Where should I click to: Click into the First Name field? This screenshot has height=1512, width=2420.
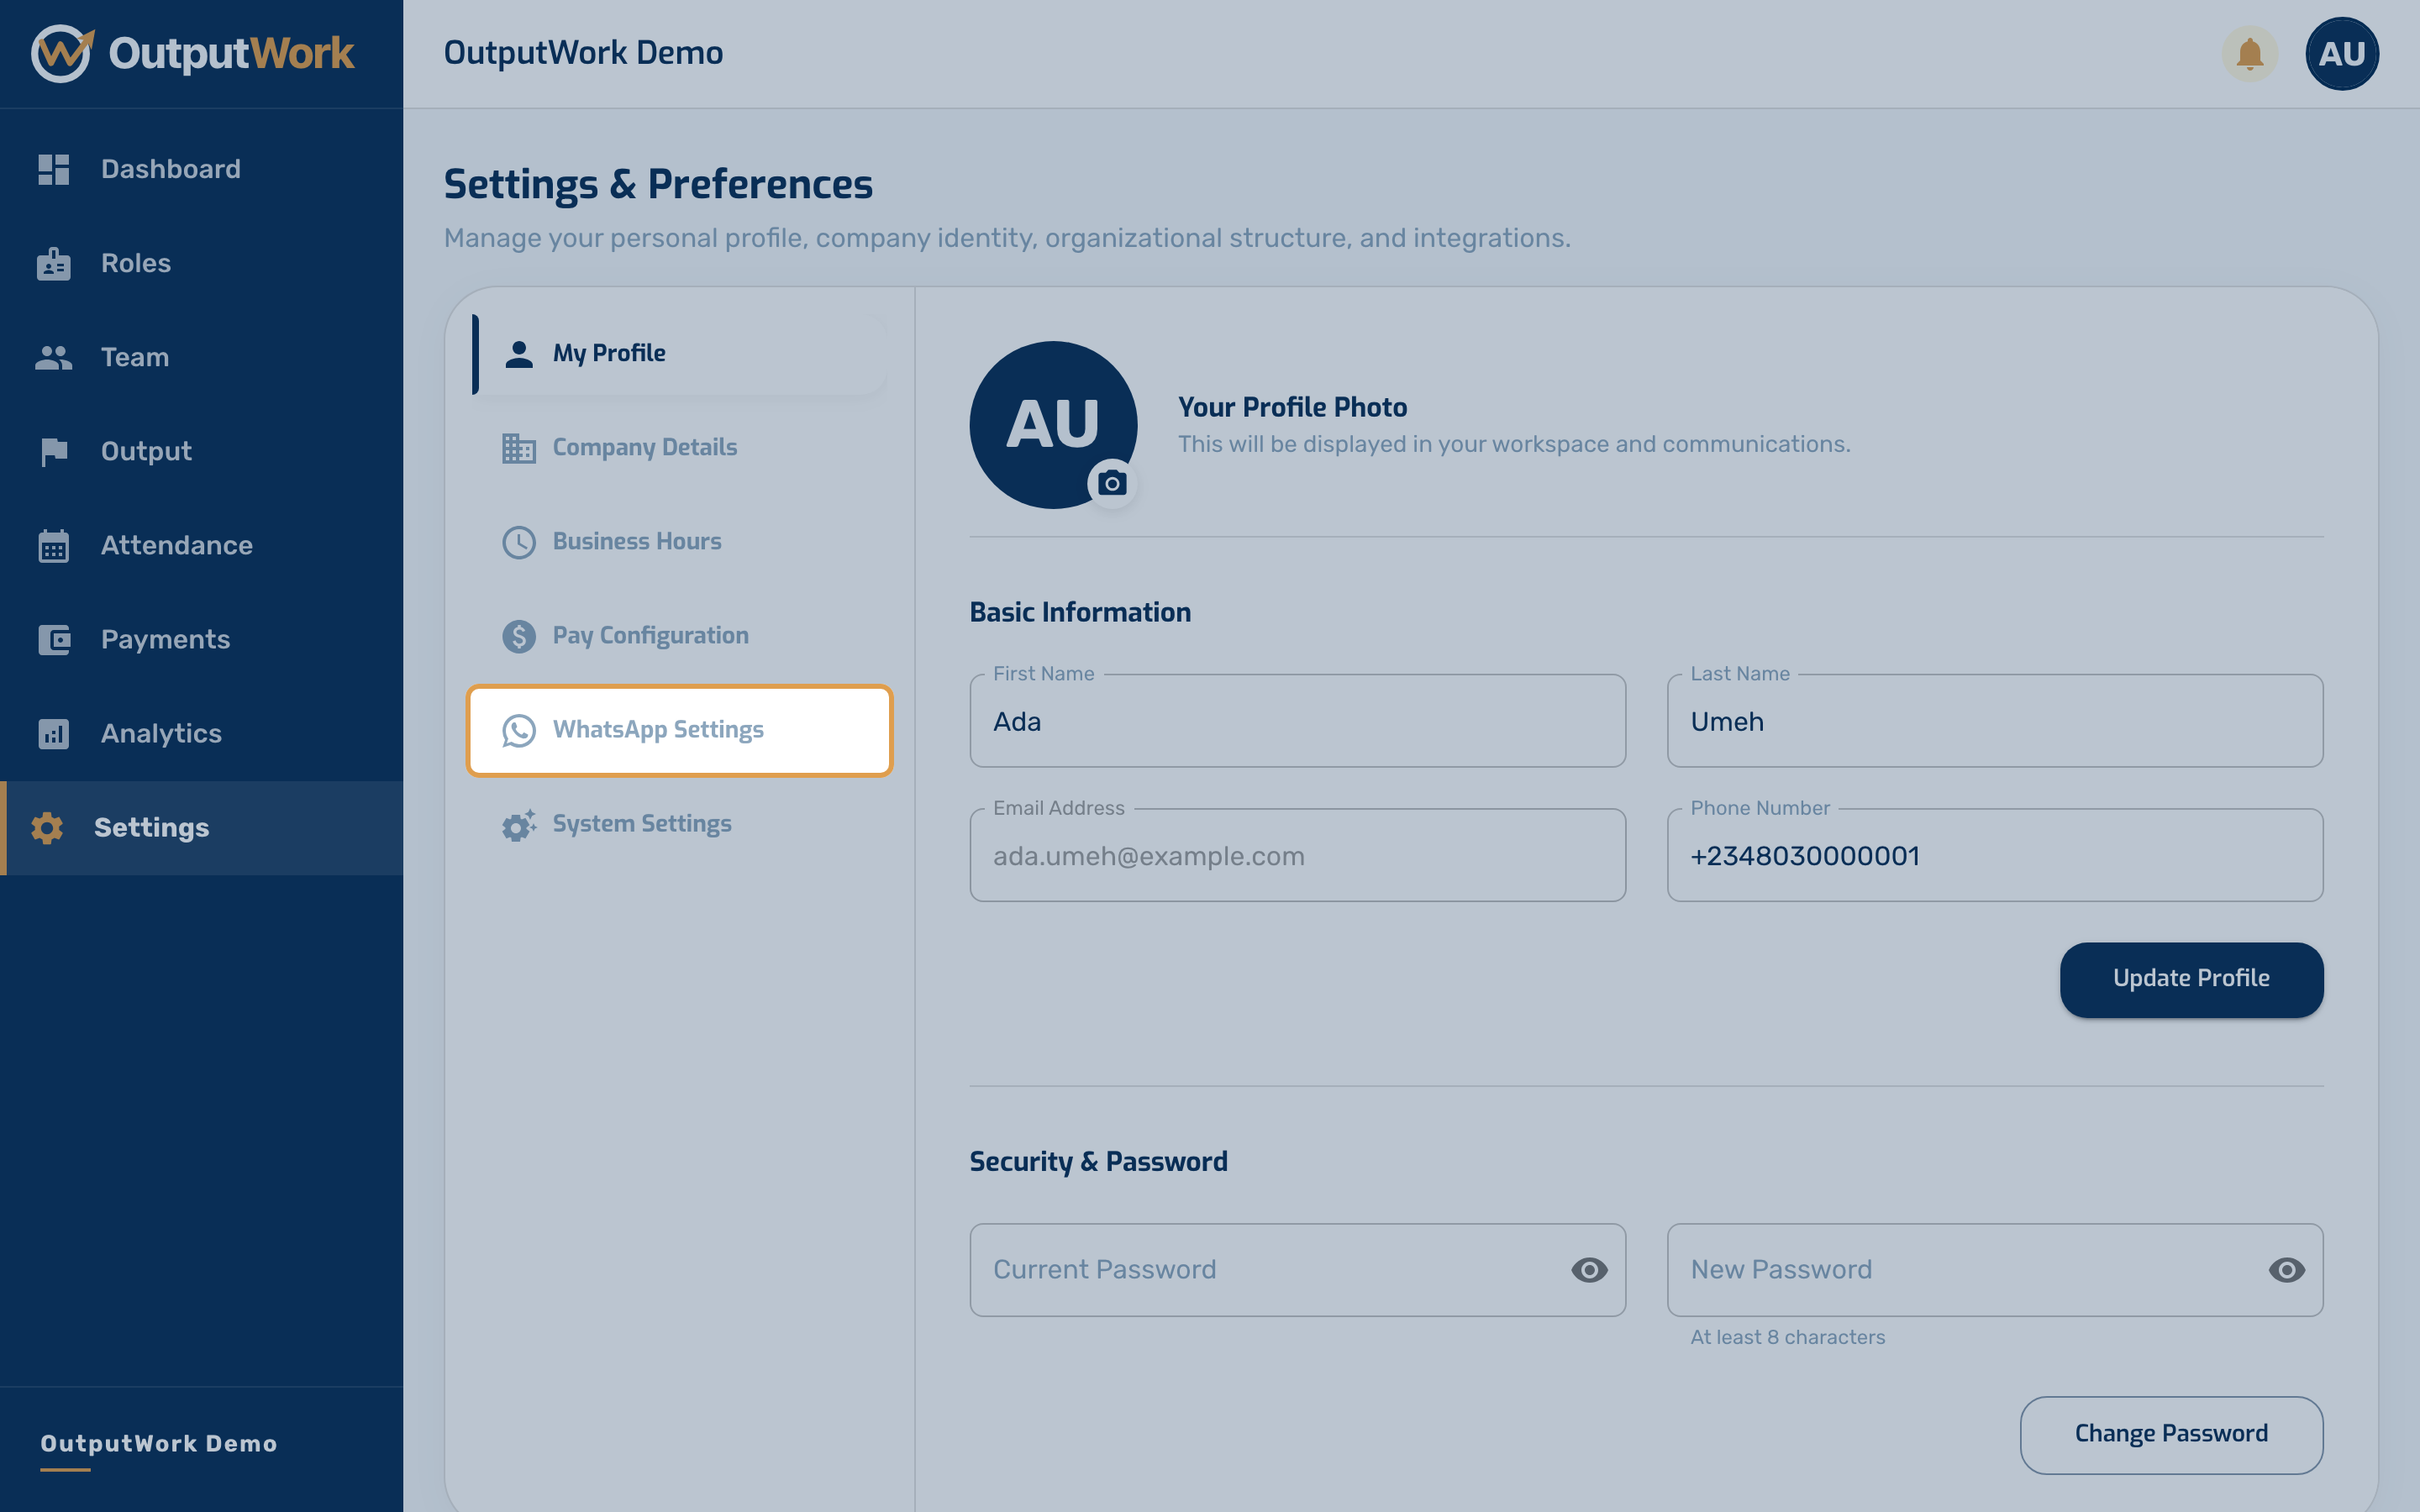1297,721
